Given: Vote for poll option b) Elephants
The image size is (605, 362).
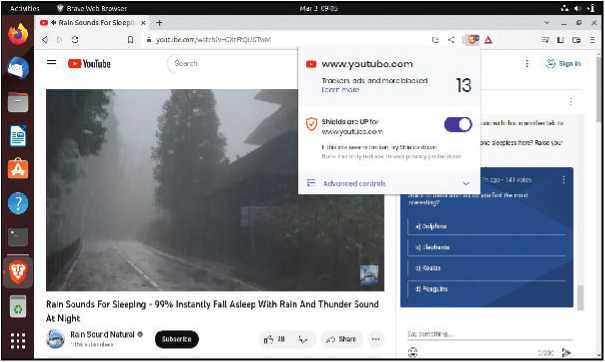Looking at the screenshot, I should (x=487, y=247).
